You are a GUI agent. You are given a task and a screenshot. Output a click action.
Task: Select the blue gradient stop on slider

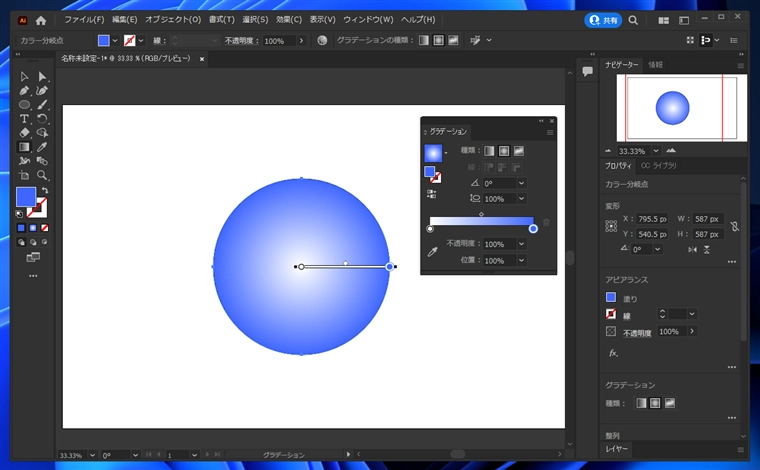[x=533, y=229]
